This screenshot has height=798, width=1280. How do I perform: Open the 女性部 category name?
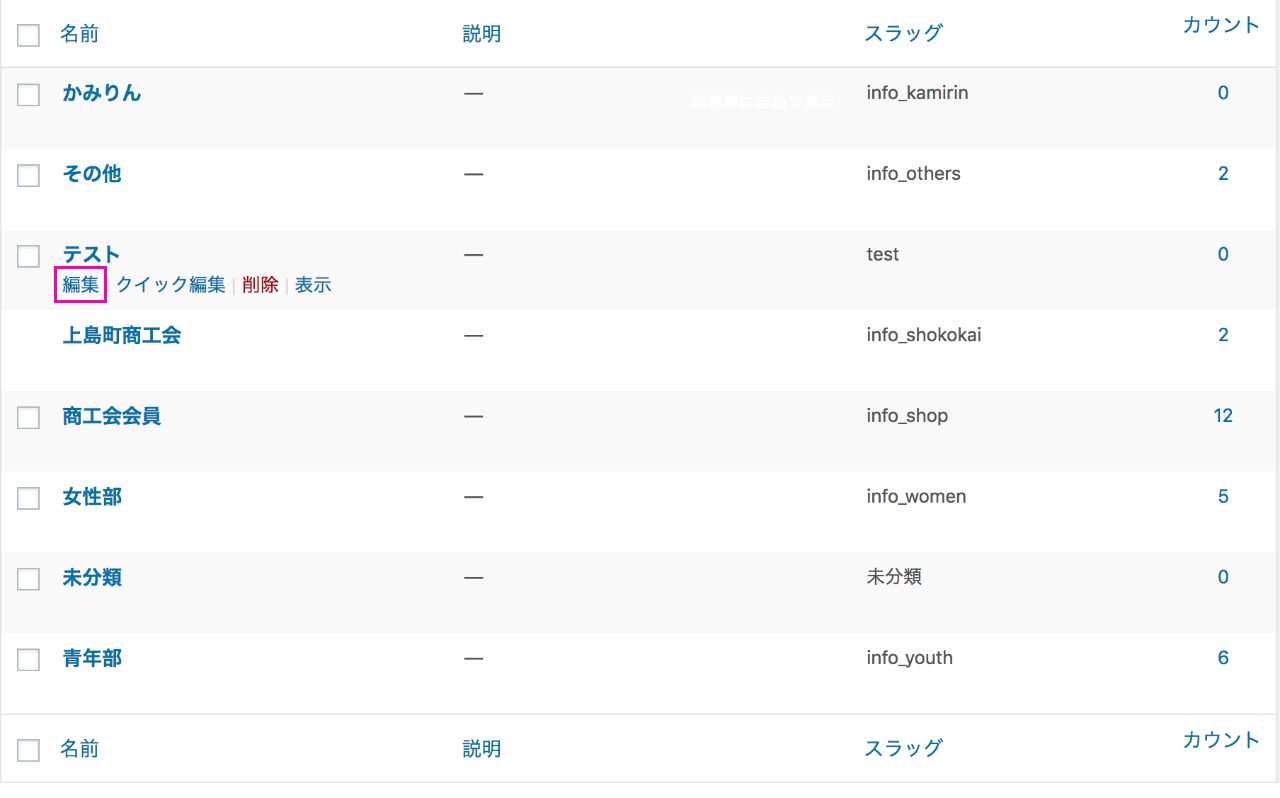[x=92, y=497]
